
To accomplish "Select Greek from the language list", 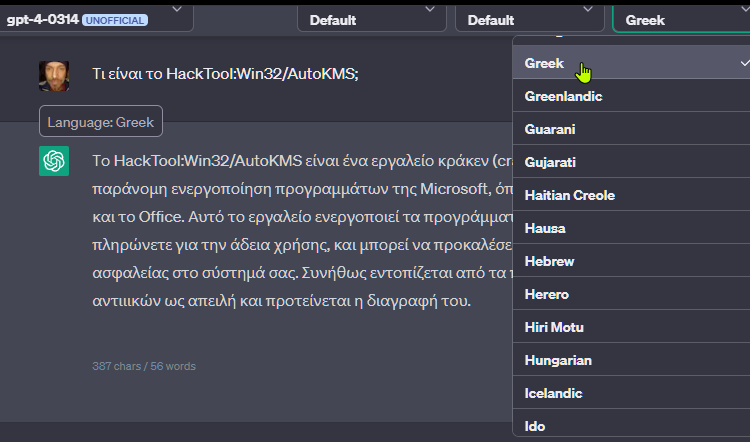I will coord(545,63).
